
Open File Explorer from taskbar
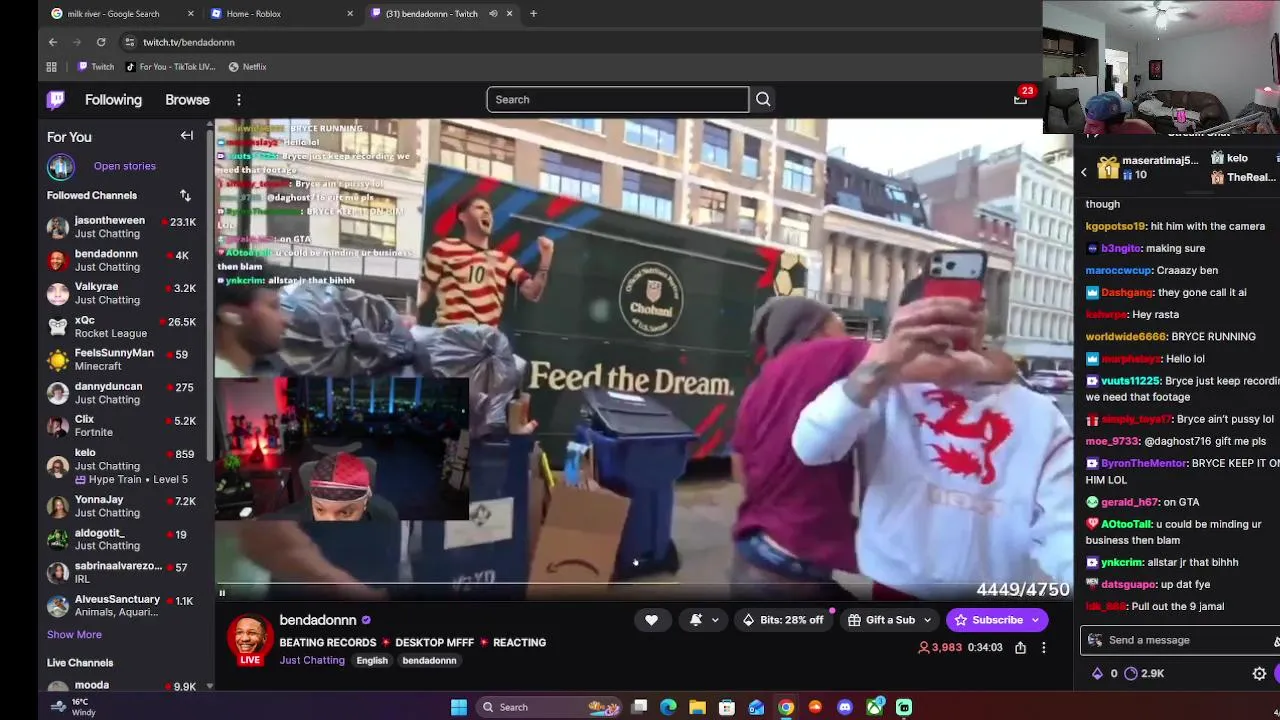coord(697,707)
